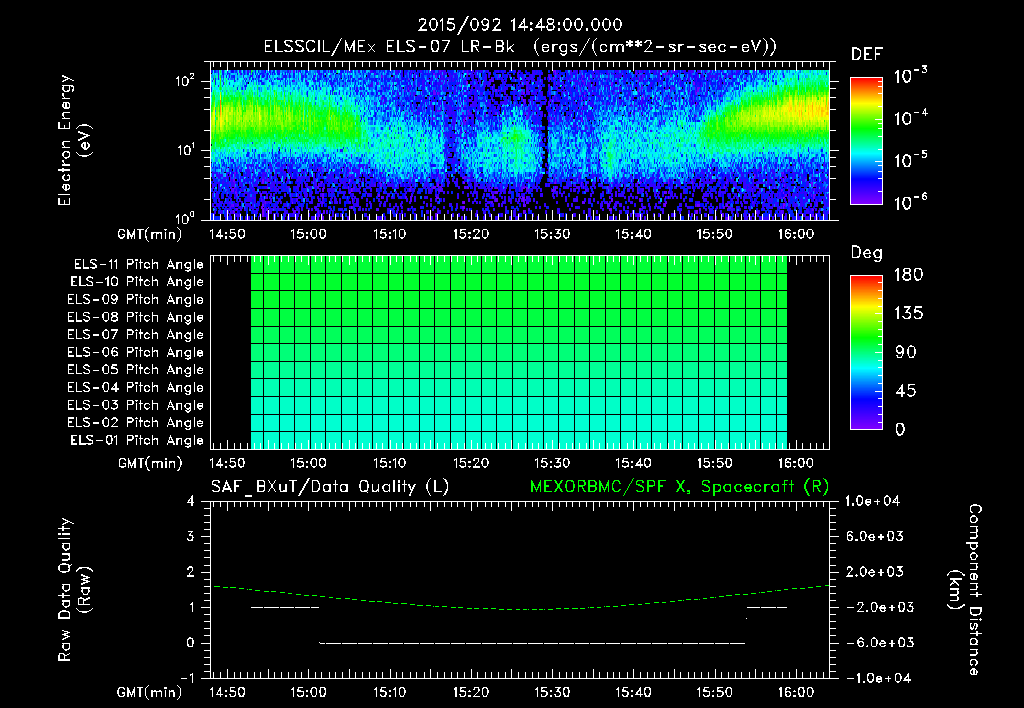
Task: Click the Raw Data Quality (Raw) axis label
Action: click(x=74, y=590)
